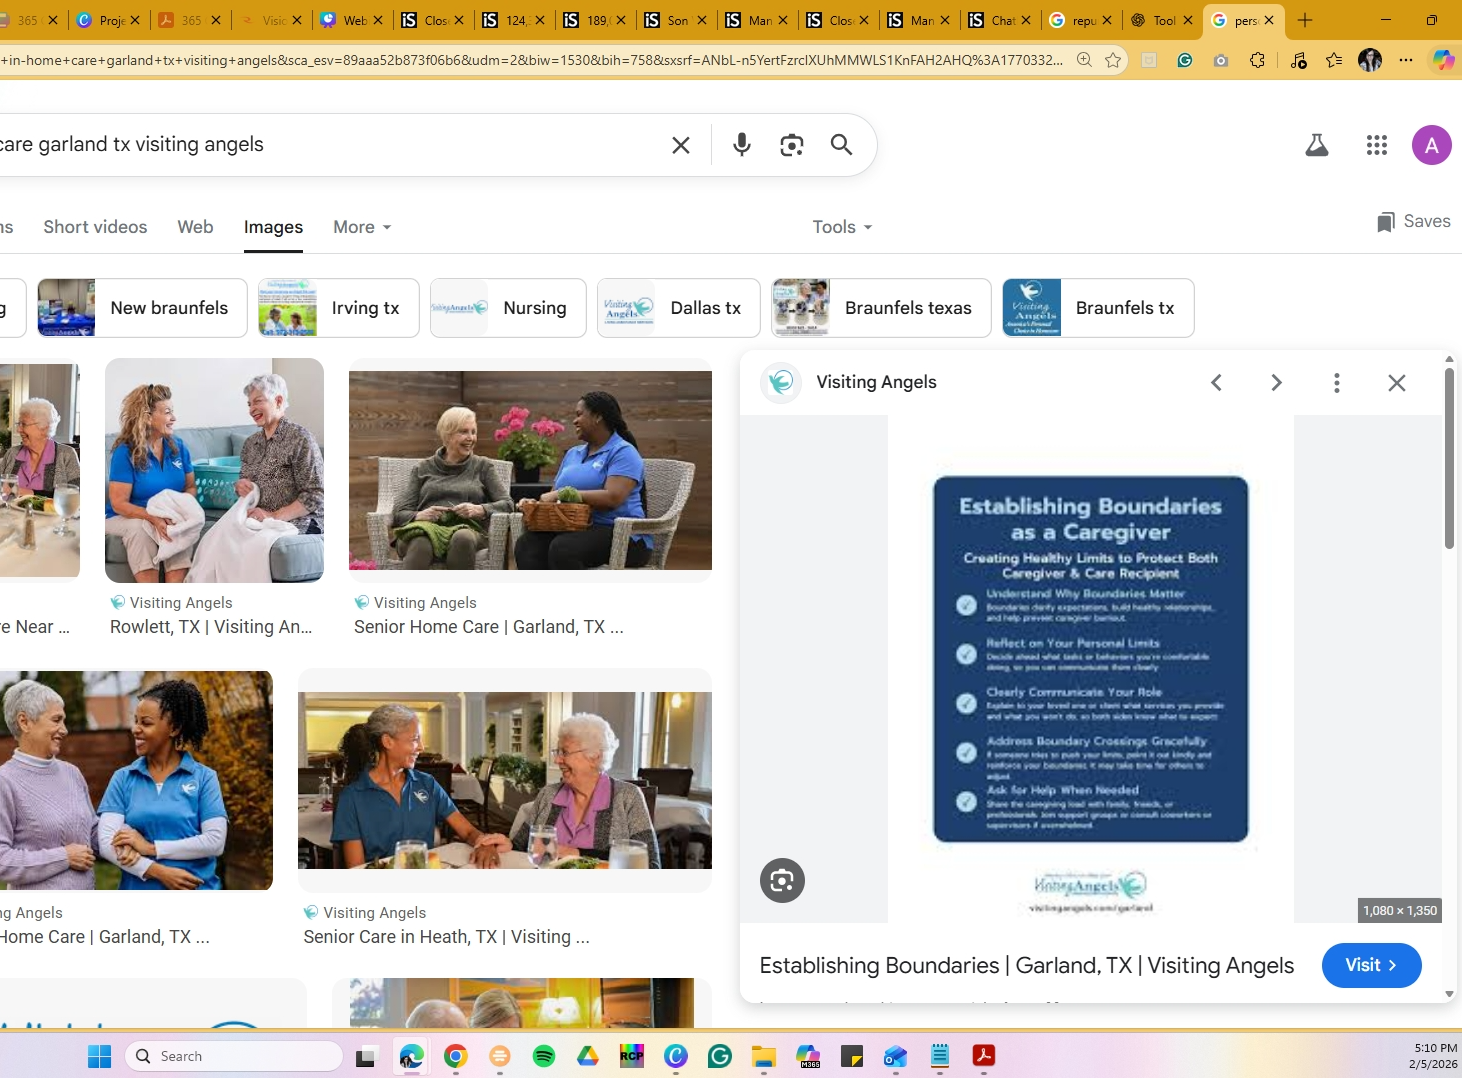This screenshot has height=1078, width=1462.
Task: Expand the More search filters dropdown
Action: 361,227
